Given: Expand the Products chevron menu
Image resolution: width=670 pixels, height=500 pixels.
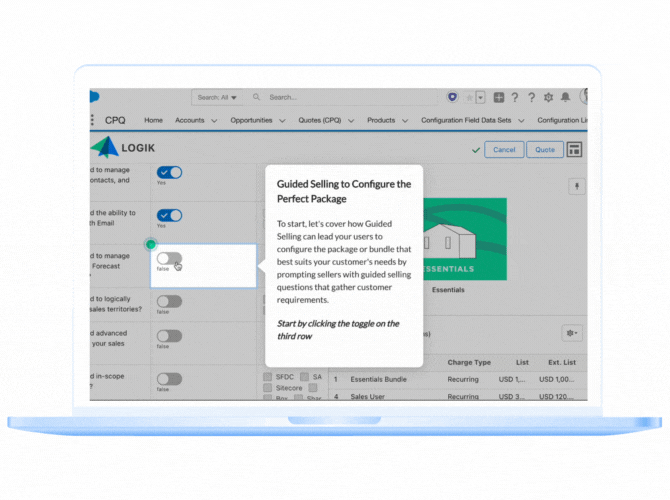Looking at the screenshot, I should click(x=405, y=121).
